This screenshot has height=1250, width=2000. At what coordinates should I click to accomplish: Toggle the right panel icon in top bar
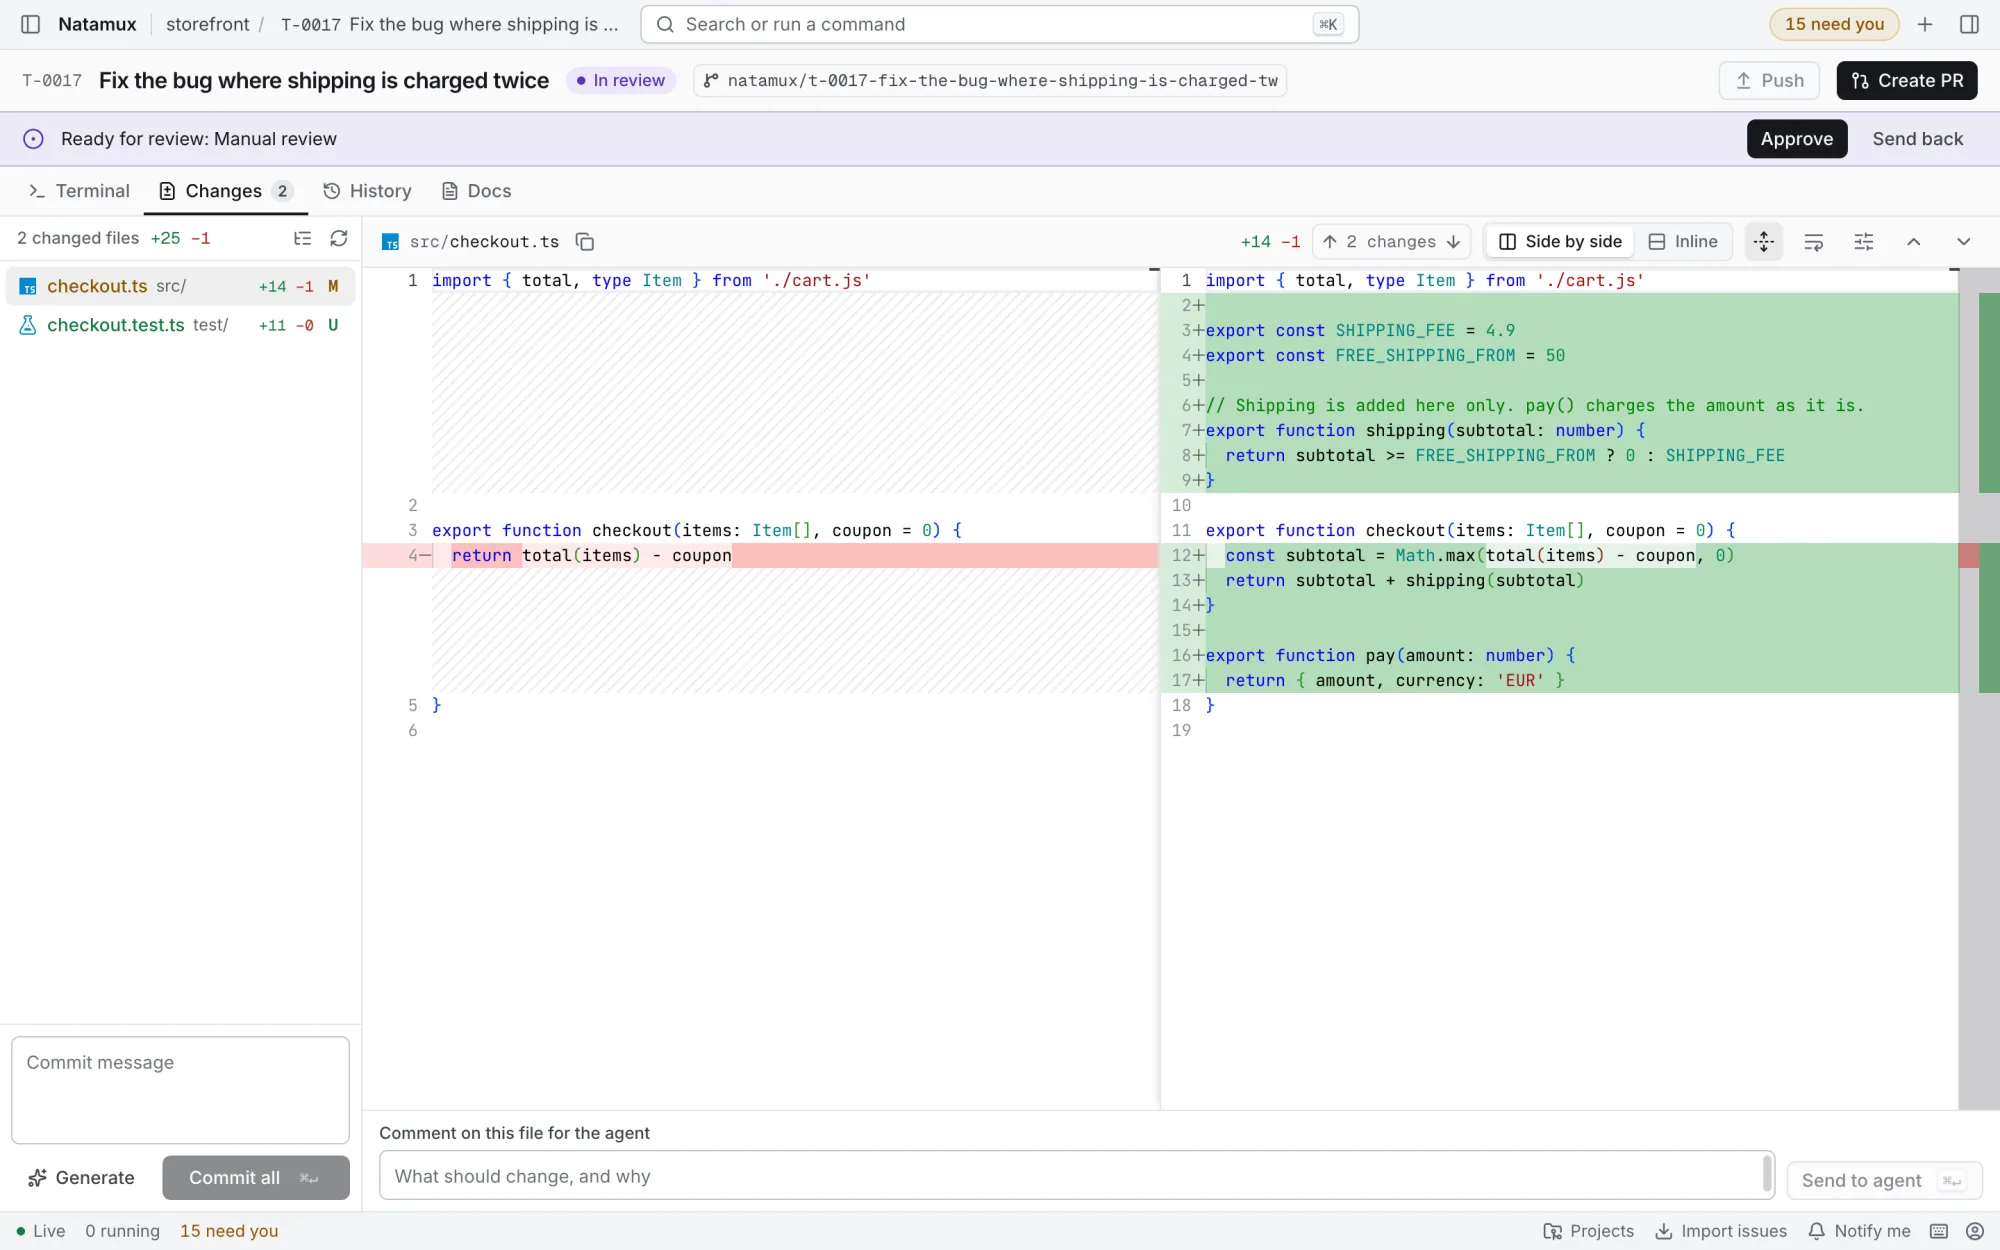1969,24
